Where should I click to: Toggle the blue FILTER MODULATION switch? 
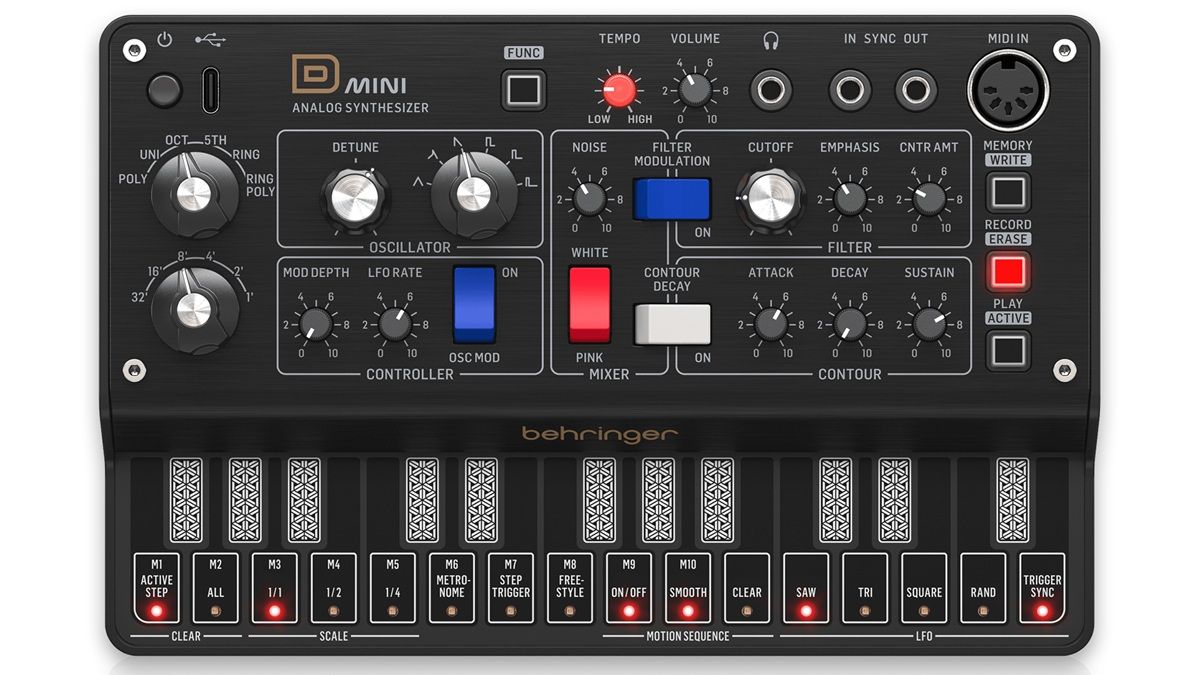[x=672, y=198]
